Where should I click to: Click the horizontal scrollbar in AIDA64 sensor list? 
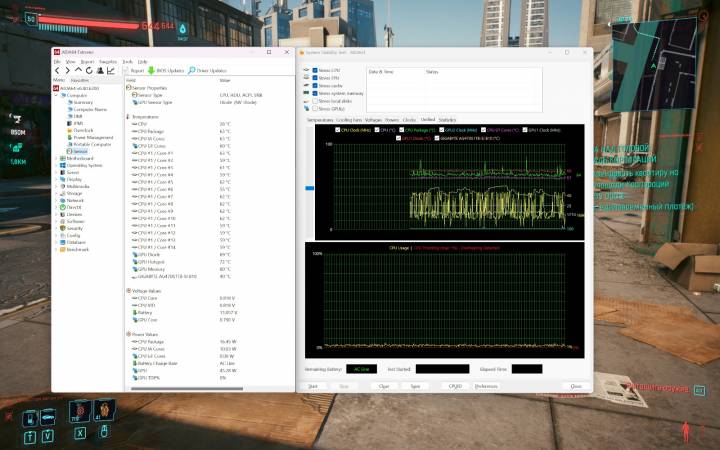[187, 389]
